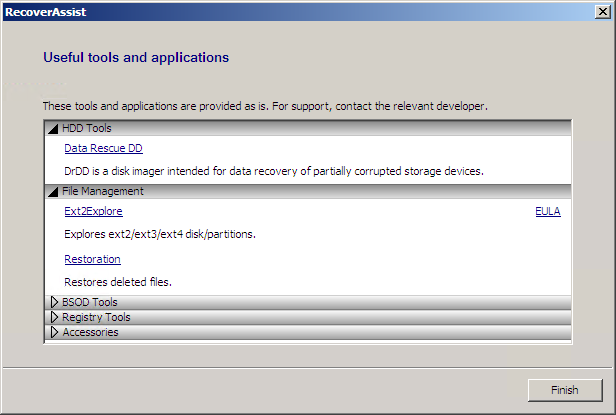Click the Finish button
This screenshot has height=415, width=616.
coord(565,390)
